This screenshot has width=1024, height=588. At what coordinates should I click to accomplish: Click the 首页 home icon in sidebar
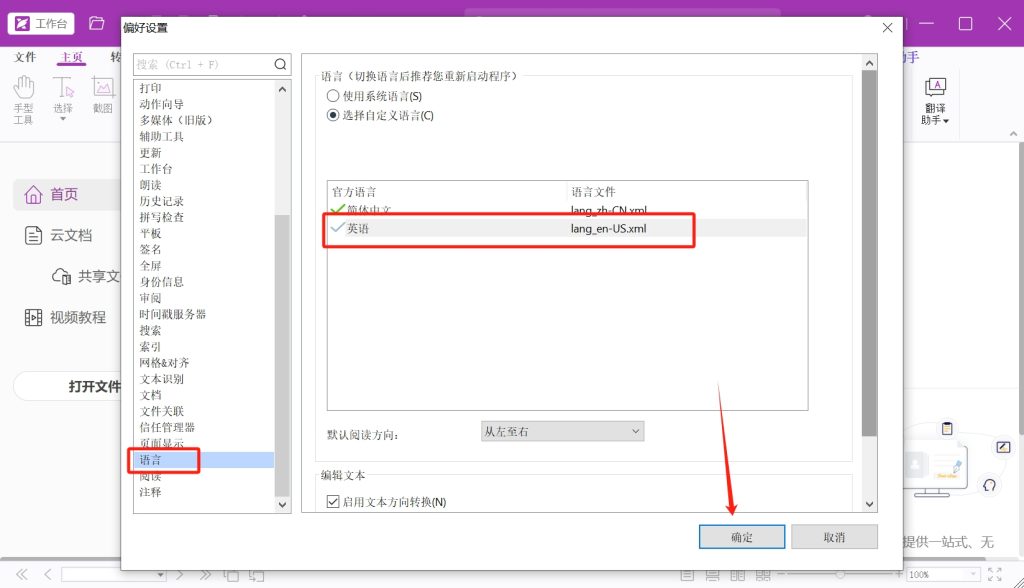tap(34, 194)
